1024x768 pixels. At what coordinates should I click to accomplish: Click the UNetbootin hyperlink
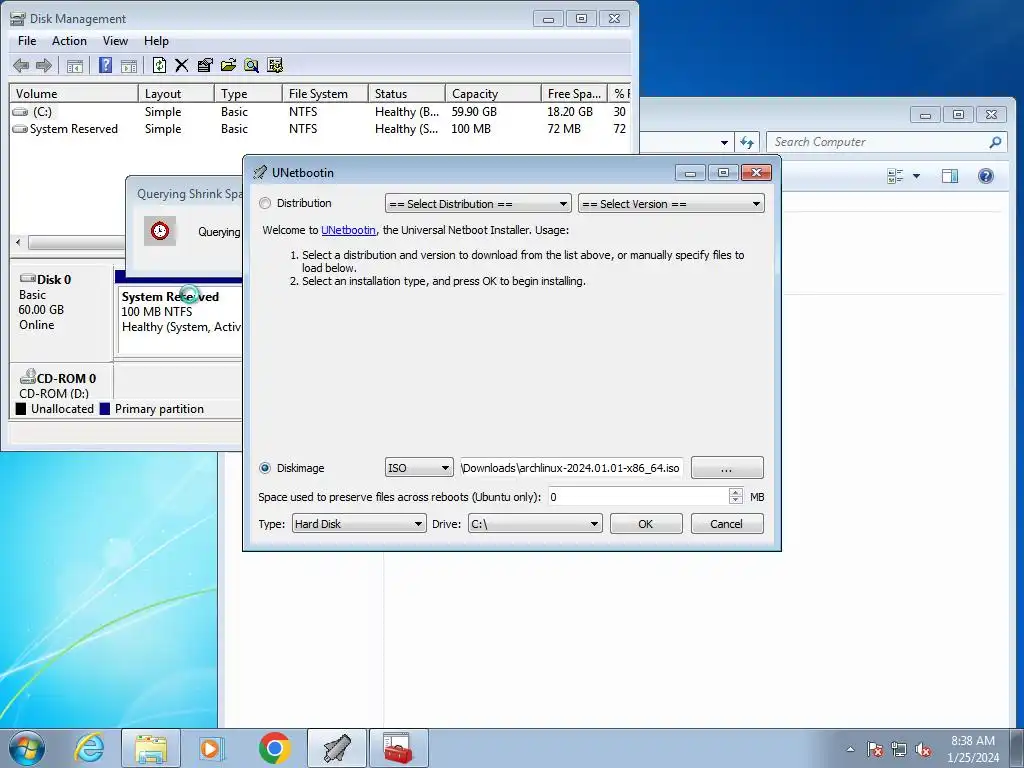(x=348, y=230)
